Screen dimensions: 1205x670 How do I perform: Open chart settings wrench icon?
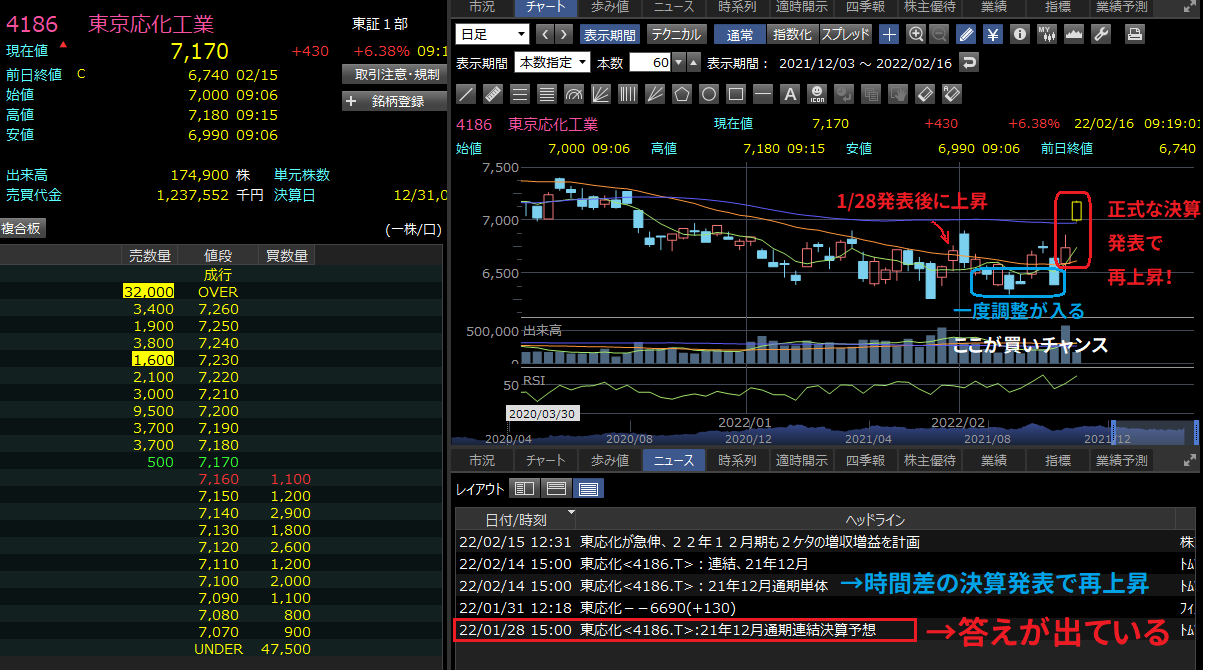[x=1101, y=34]
